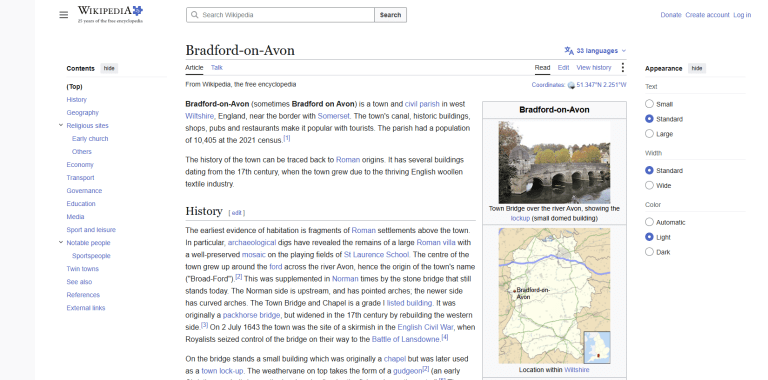Open the civil parish link

pyautogui.click(x=422, y=104)
